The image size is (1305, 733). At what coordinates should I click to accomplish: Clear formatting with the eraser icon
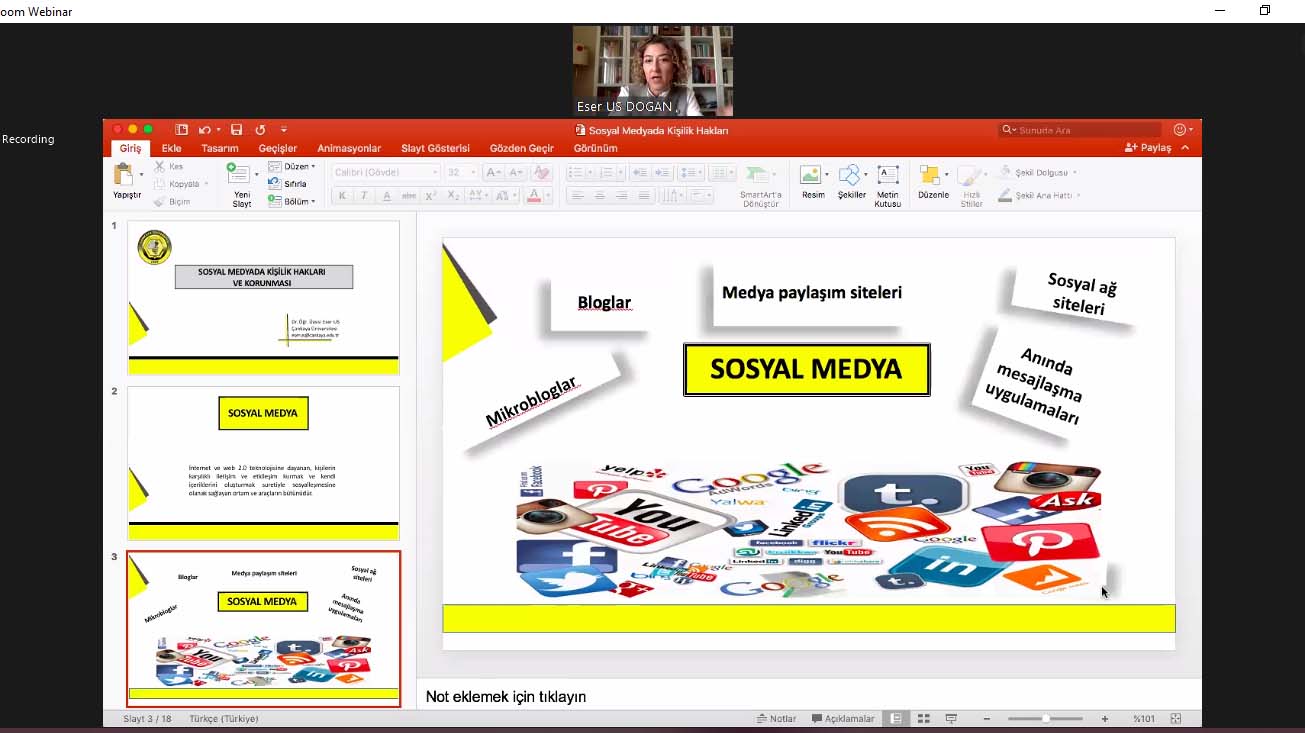541,172
